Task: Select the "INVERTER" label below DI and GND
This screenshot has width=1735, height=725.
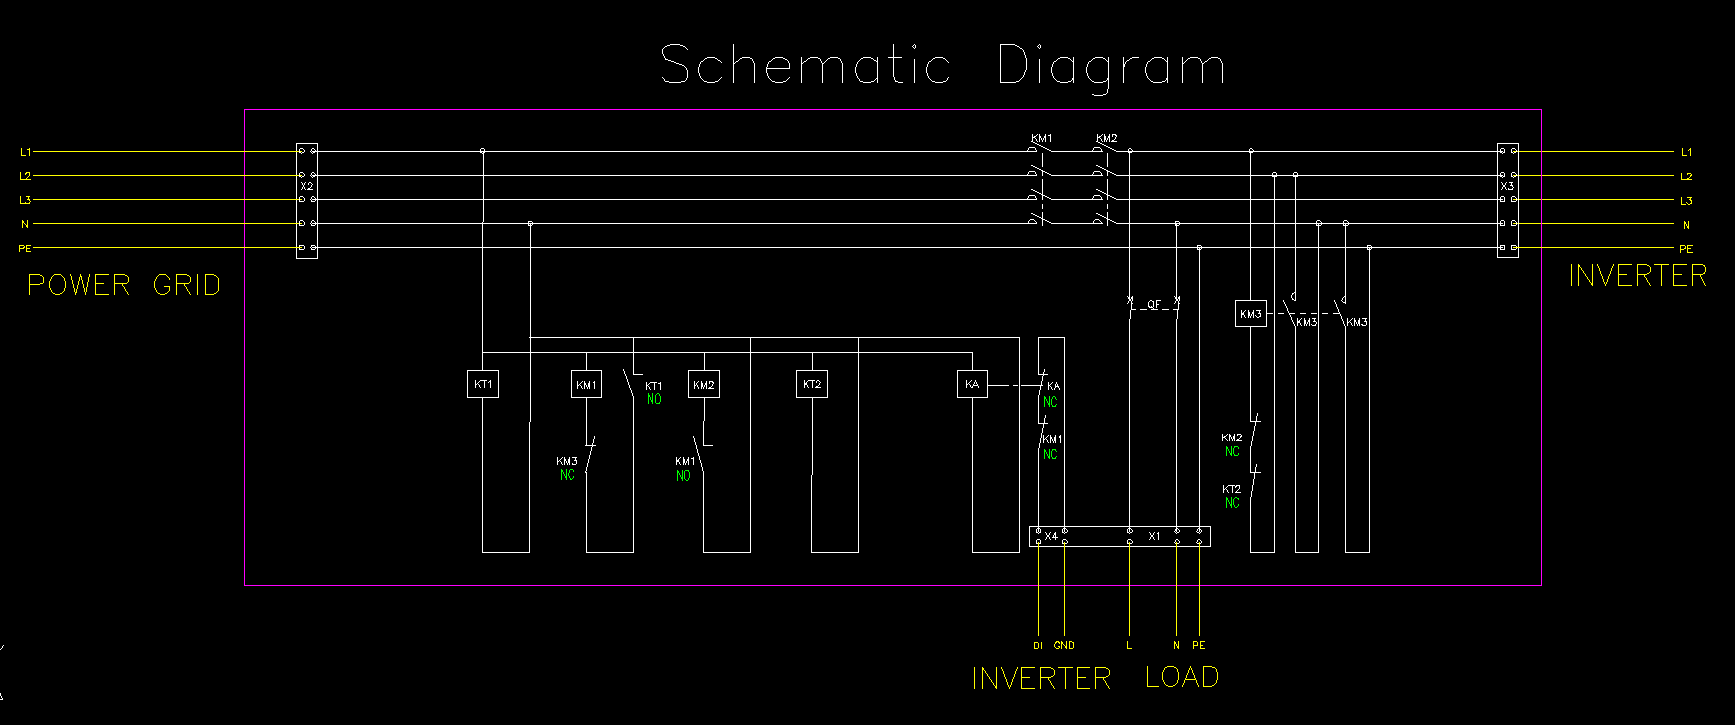Action: [x=1041, y=678]
